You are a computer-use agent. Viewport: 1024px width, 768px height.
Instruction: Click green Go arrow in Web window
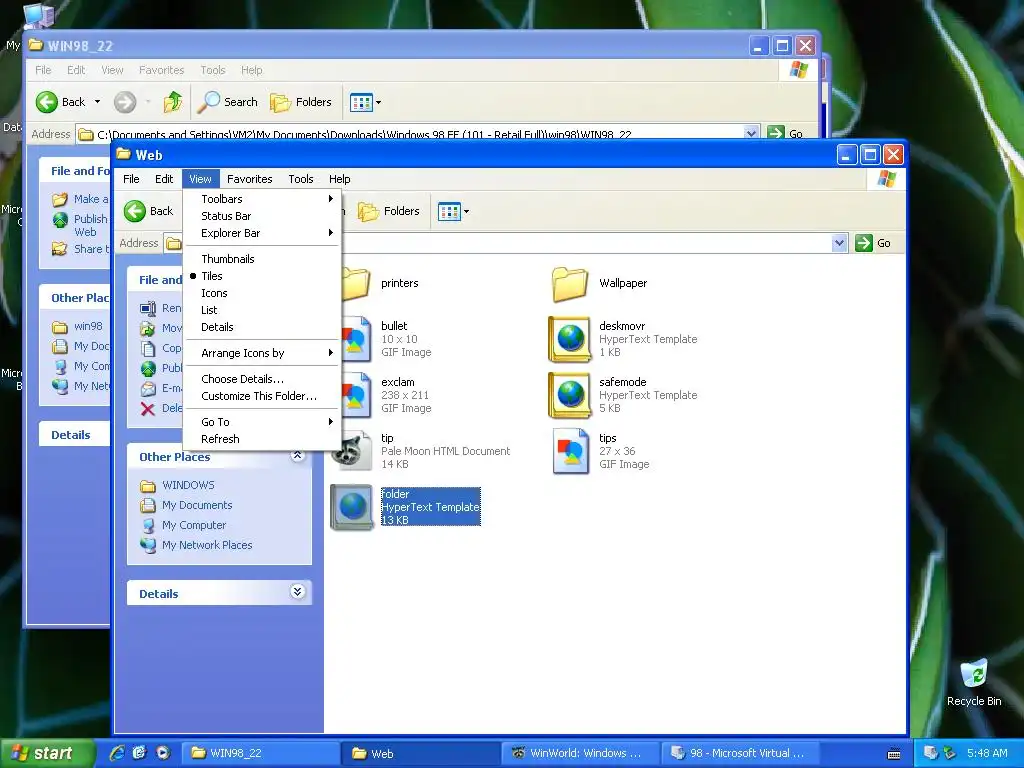pyautogui.click(x=864, y=243)
